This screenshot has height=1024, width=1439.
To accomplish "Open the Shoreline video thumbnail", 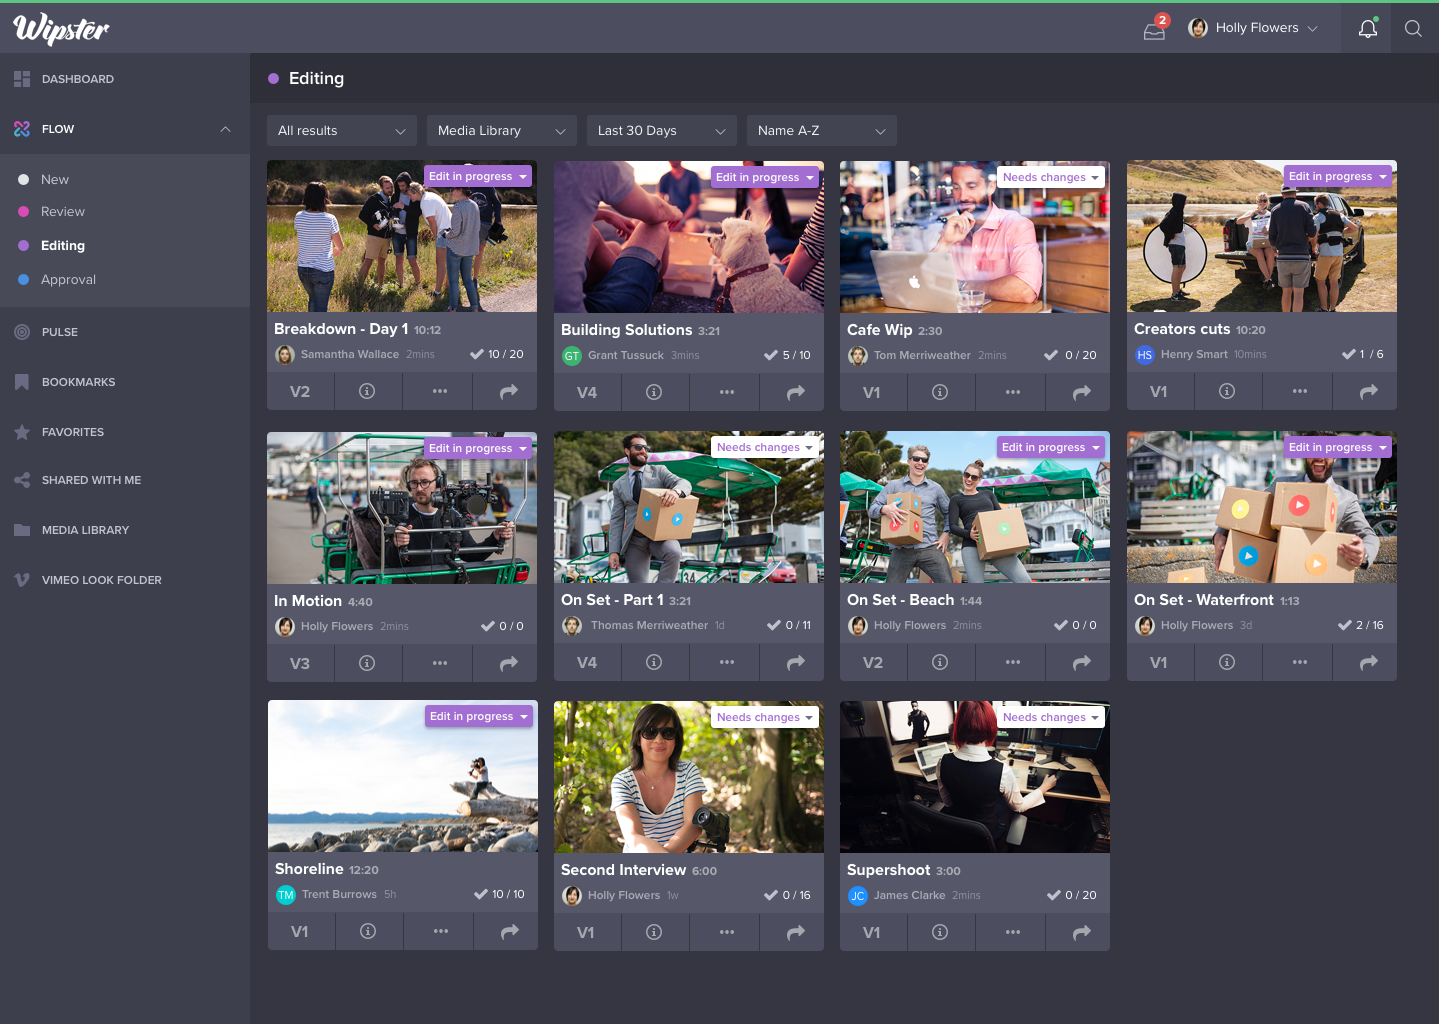I will point(403,776).
